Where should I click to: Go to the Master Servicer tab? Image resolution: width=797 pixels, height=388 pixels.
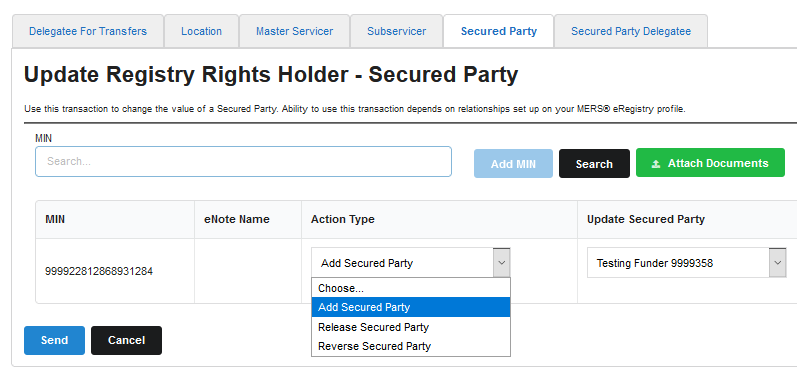(294, 32)
